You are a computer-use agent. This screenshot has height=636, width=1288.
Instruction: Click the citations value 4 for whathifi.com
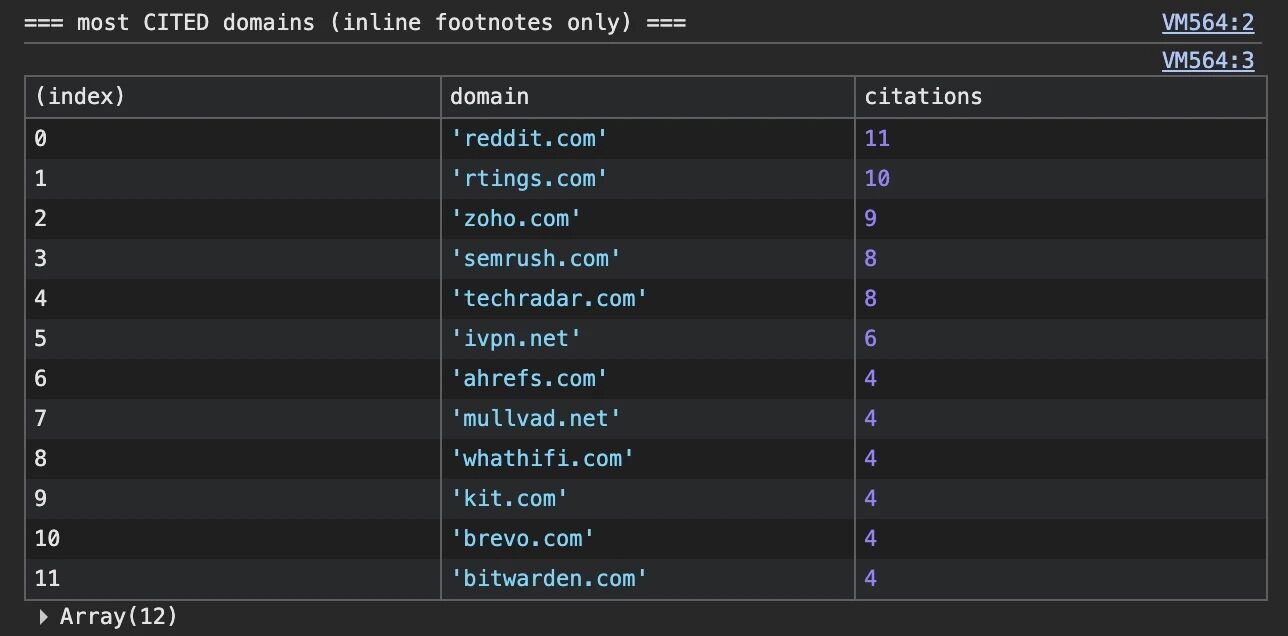871,458
